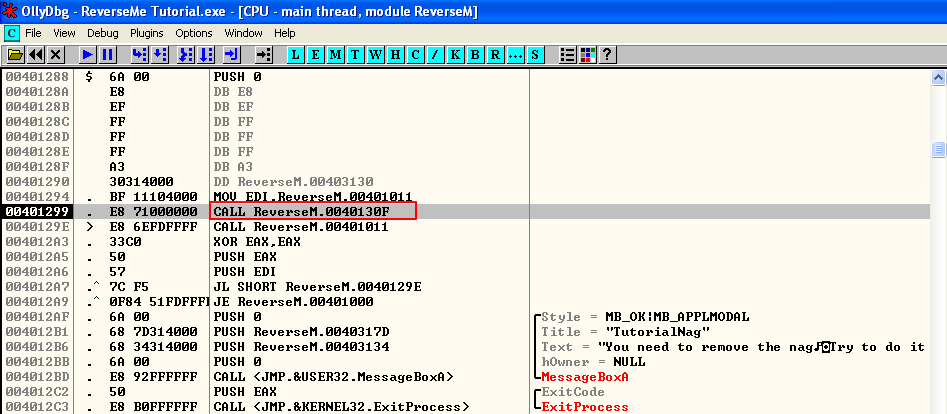The height and width of the screenshot is (414, 947).
Task: Click the red ExitProcess comment
Action: (585, 407)
